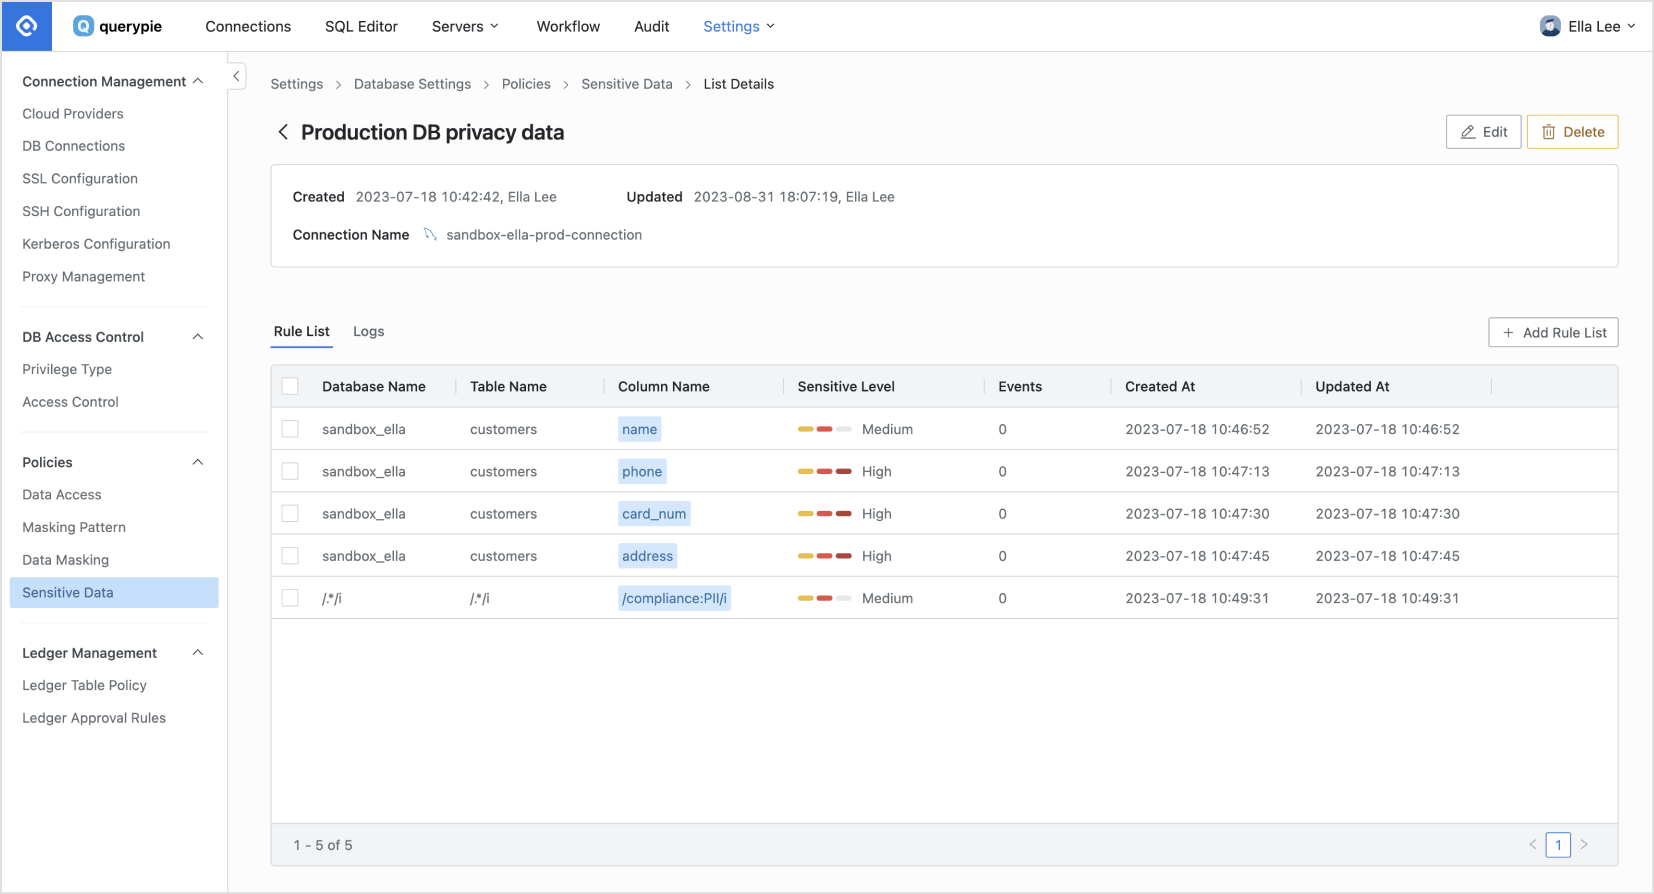Go to previous page in pagination
1654x894 pixels.
tap(1532, 845)
